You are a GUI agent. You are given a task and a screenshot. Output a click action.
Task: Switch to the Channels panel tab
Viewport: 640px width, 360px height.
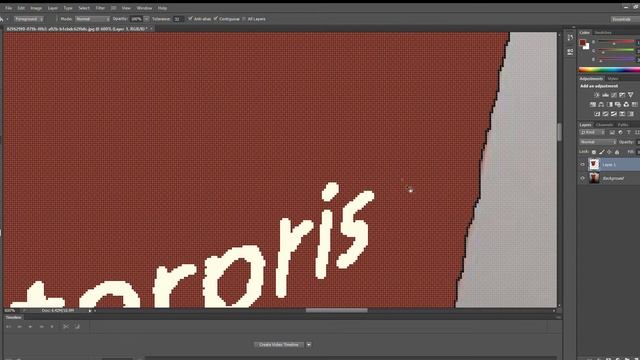(x=604, y=125)
